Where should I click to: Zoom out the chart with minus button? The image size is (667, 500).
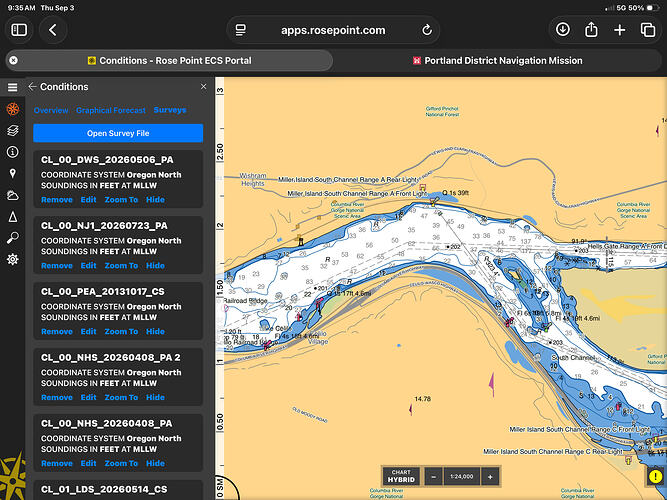click(x=433, y=477)
